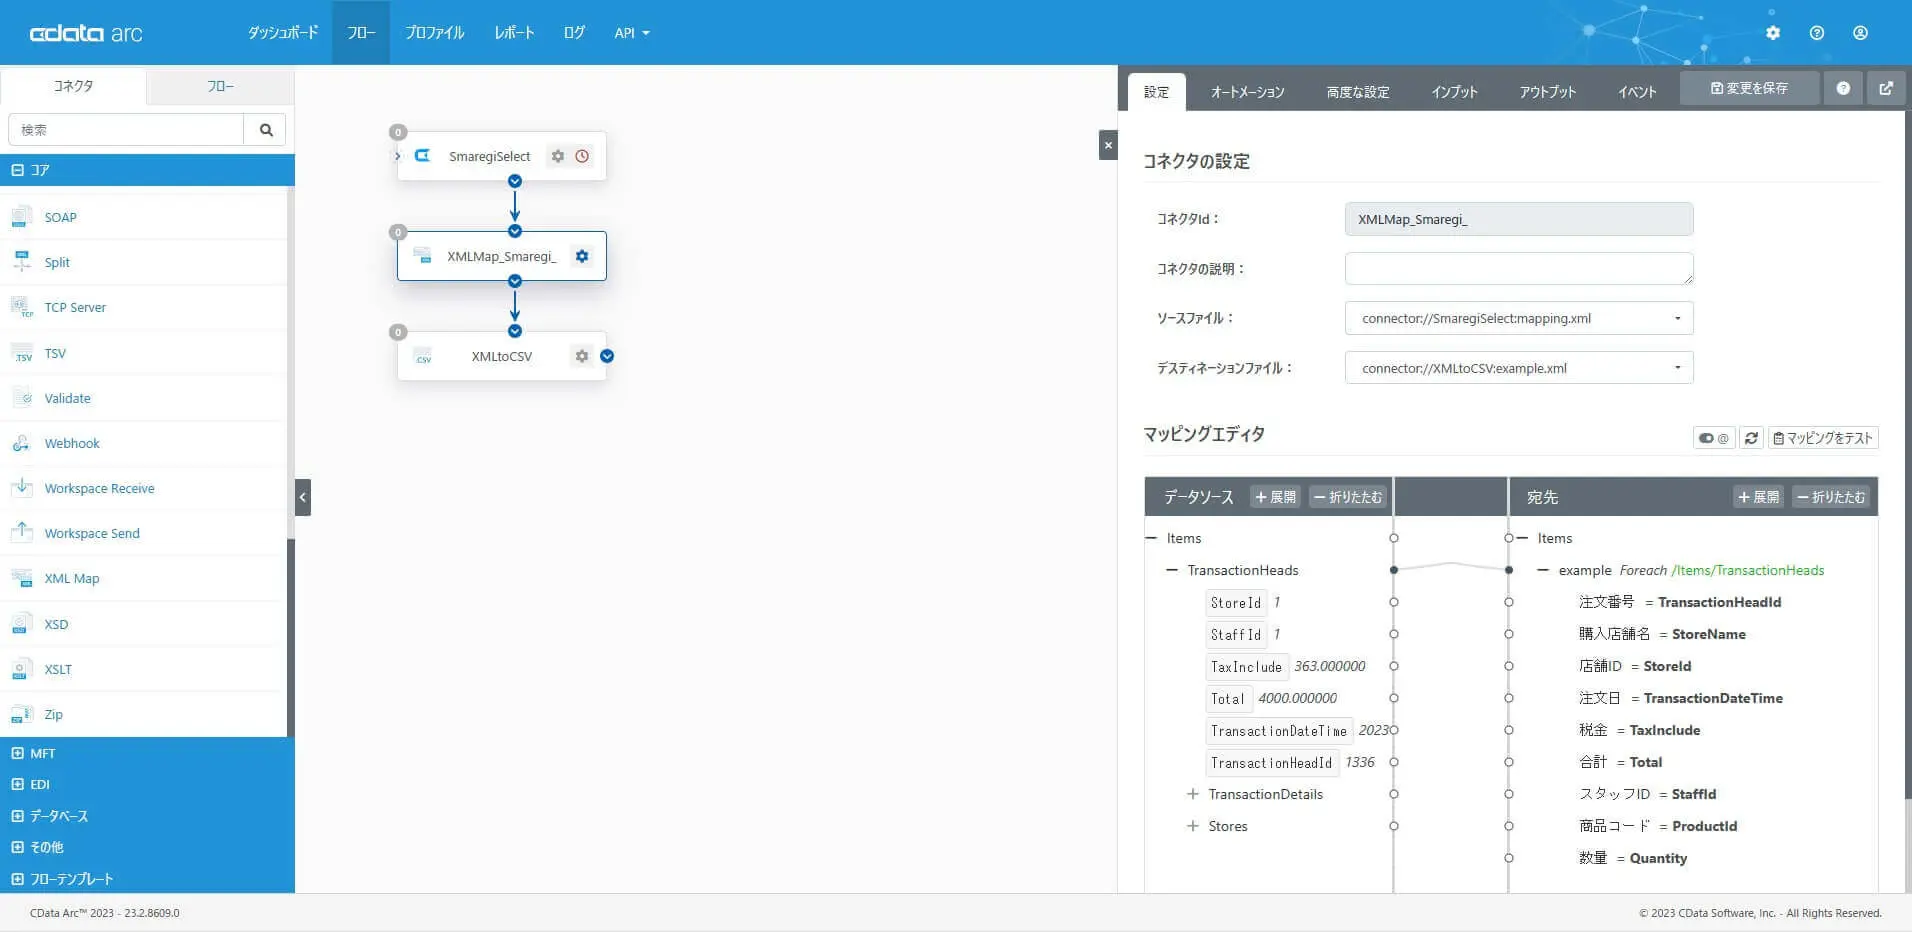The image size is (1912, 932).
Task: Open the user account icon
Action: [x=1860, y=33]
